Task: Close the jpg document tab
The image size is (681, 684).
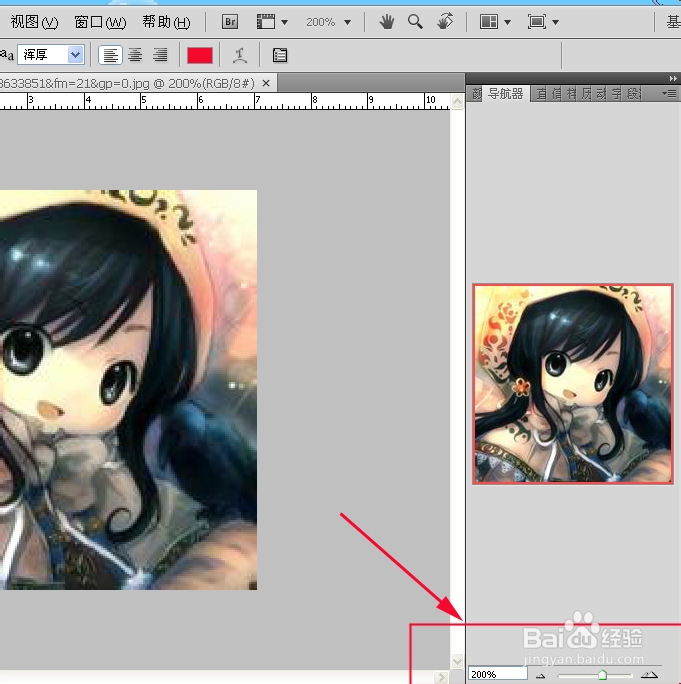Action: tap(266, 83)
